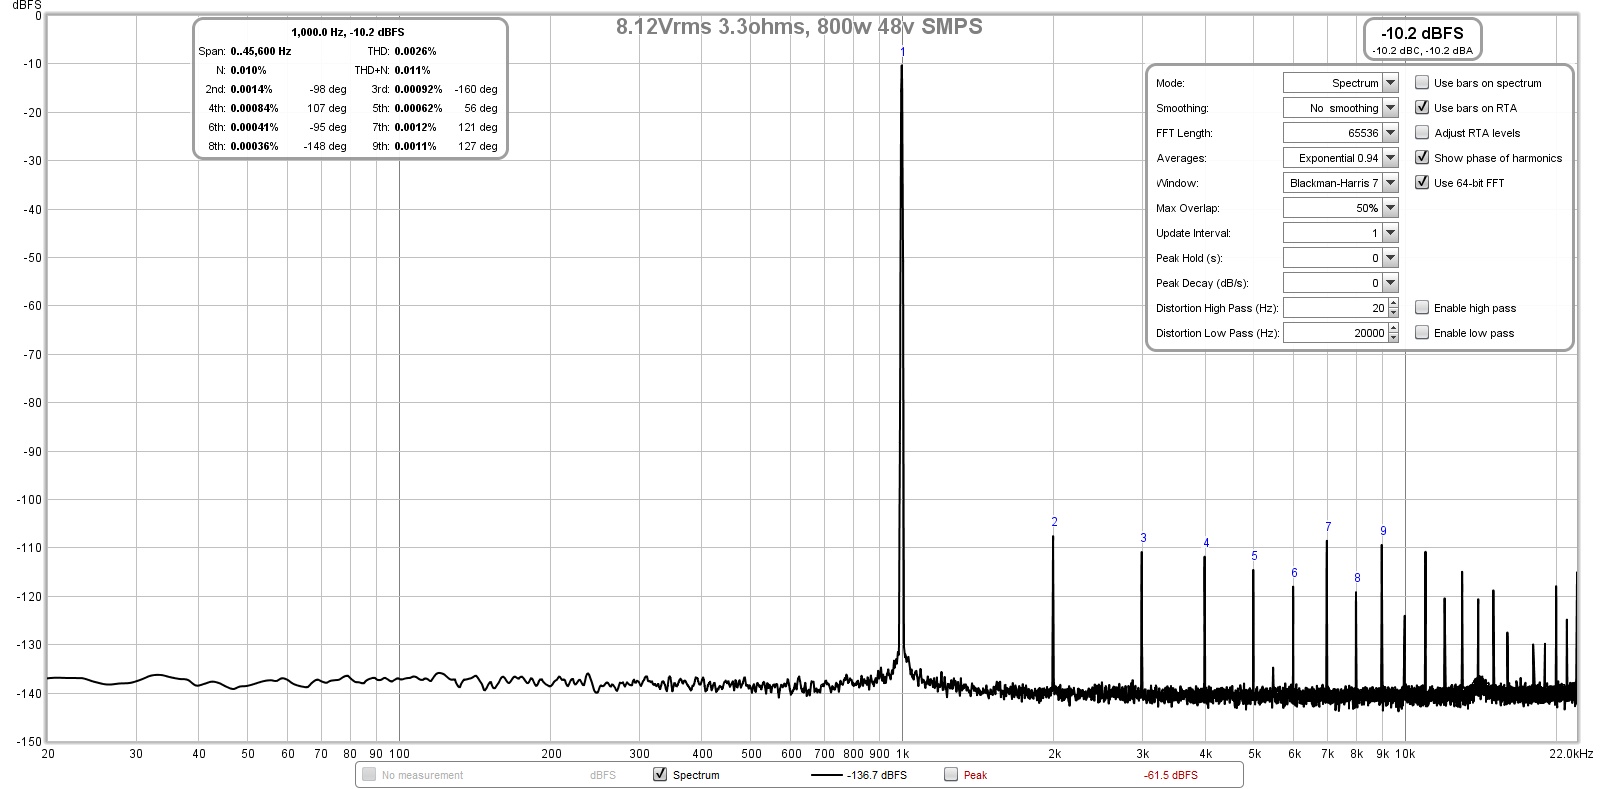Open the Peak Hold dropdown
Image resolution: width=1600 pixels, height=789 pixels.
(1340, 258)
